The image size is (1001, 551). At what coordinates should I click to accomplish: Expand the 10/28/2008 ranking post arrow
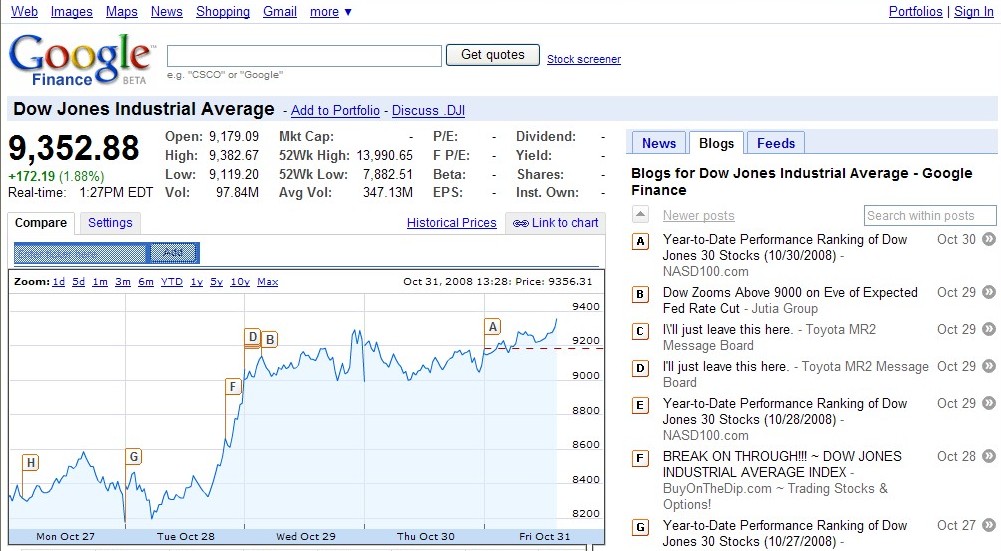point(989,404)
